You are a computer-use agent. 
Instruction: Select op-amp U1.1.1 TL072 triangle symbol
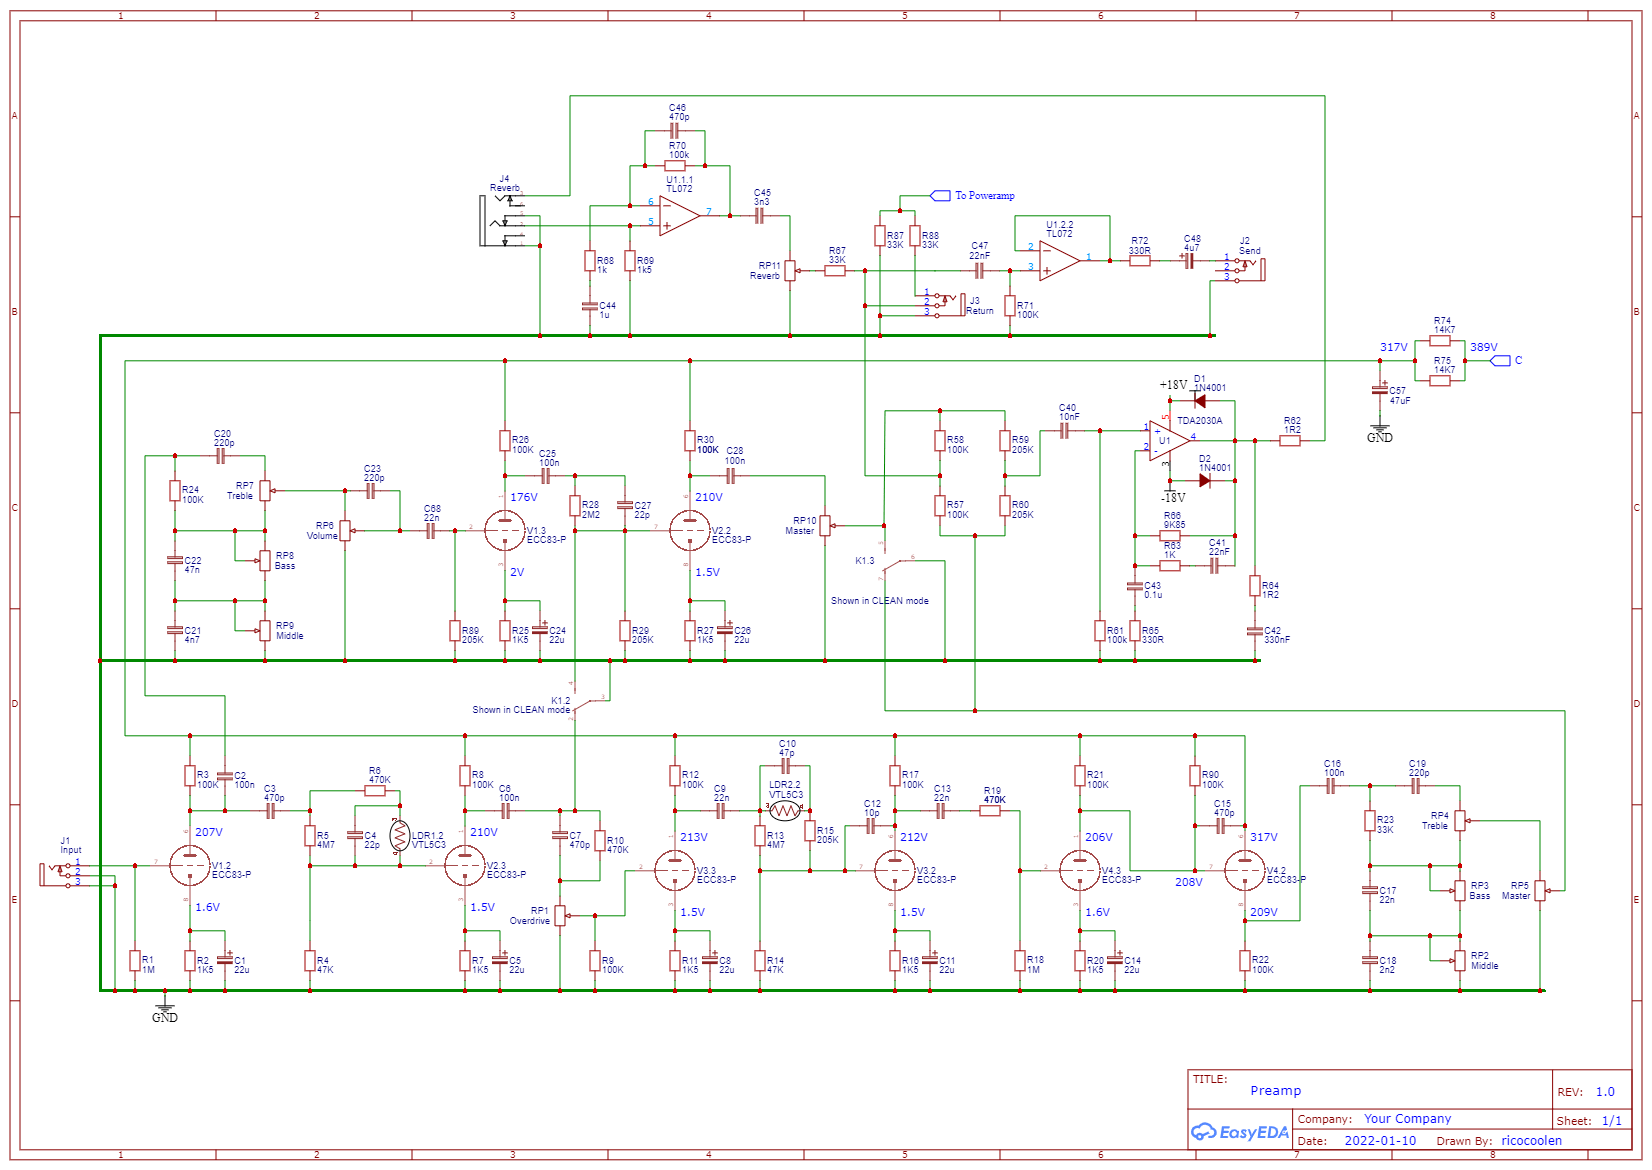679,215
